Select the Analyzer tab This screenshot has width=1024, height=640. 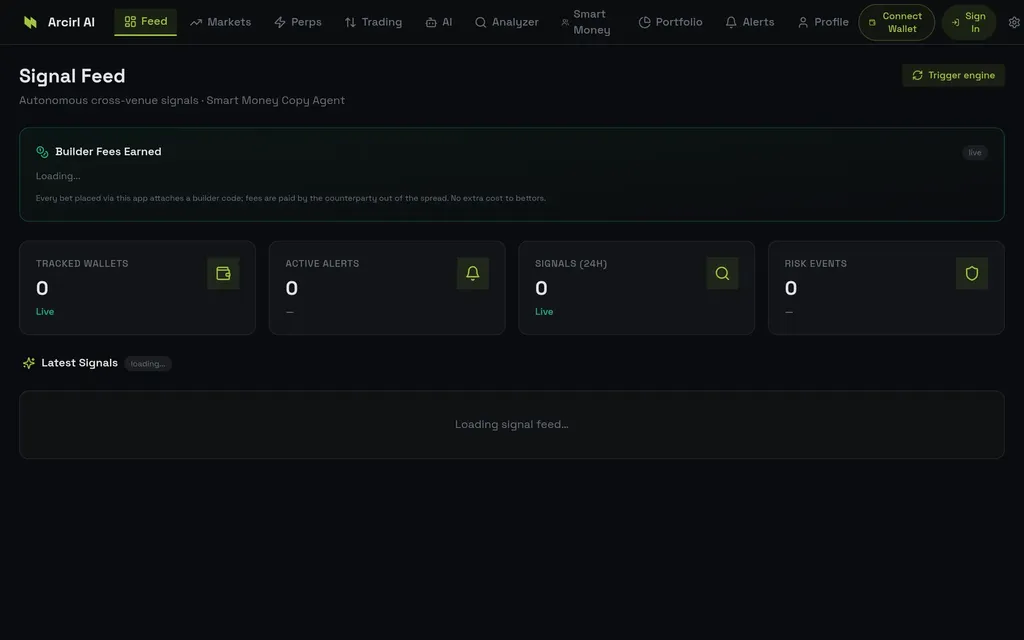point(507,22)
